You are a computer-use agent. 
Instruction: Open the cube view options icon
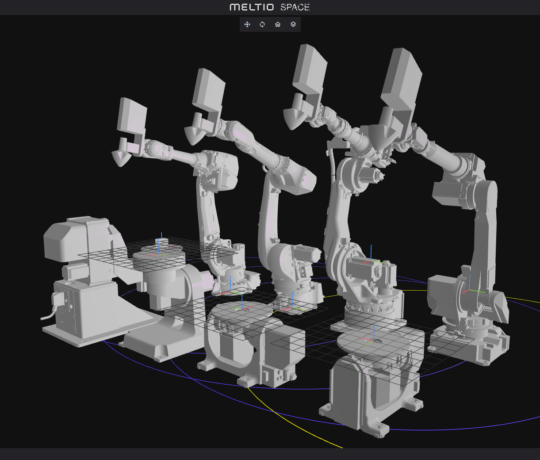pos(293,24)
